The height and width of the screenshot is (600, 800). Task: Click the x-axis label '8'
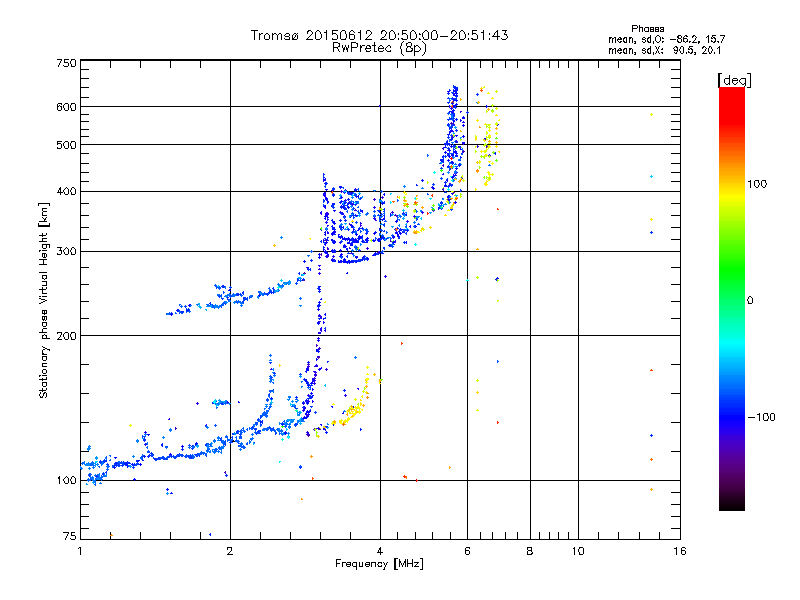pyautogui.click(x=530, y=551)
